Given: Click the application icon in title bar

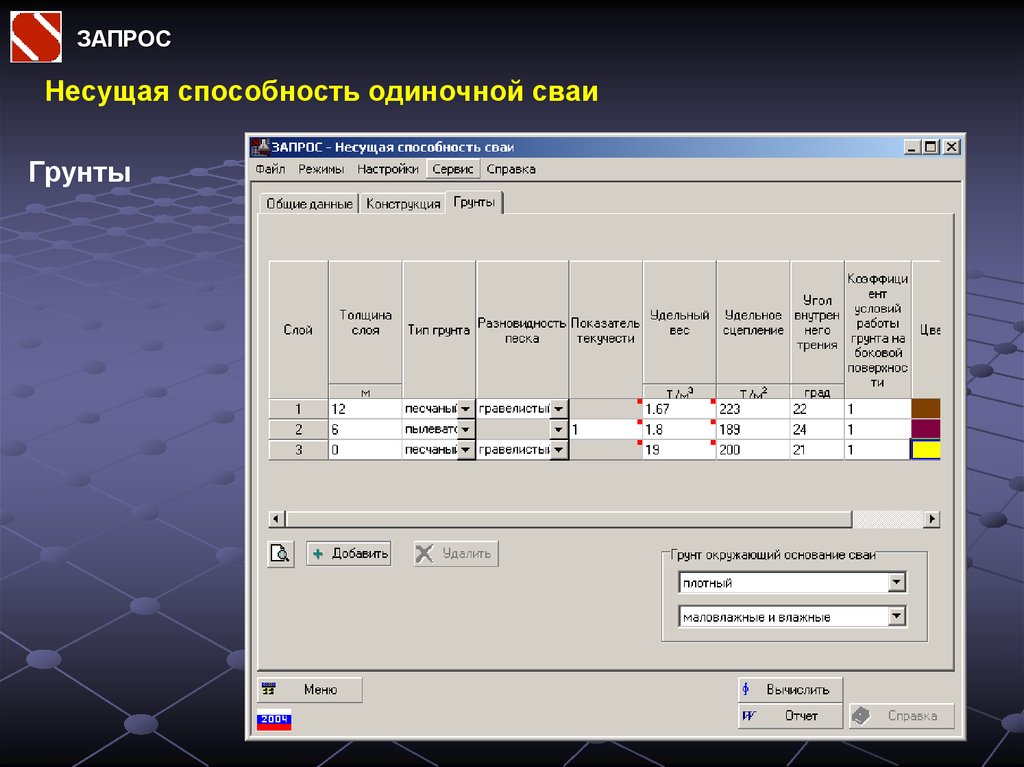Looking at the screenshot, I should point(259,146).
